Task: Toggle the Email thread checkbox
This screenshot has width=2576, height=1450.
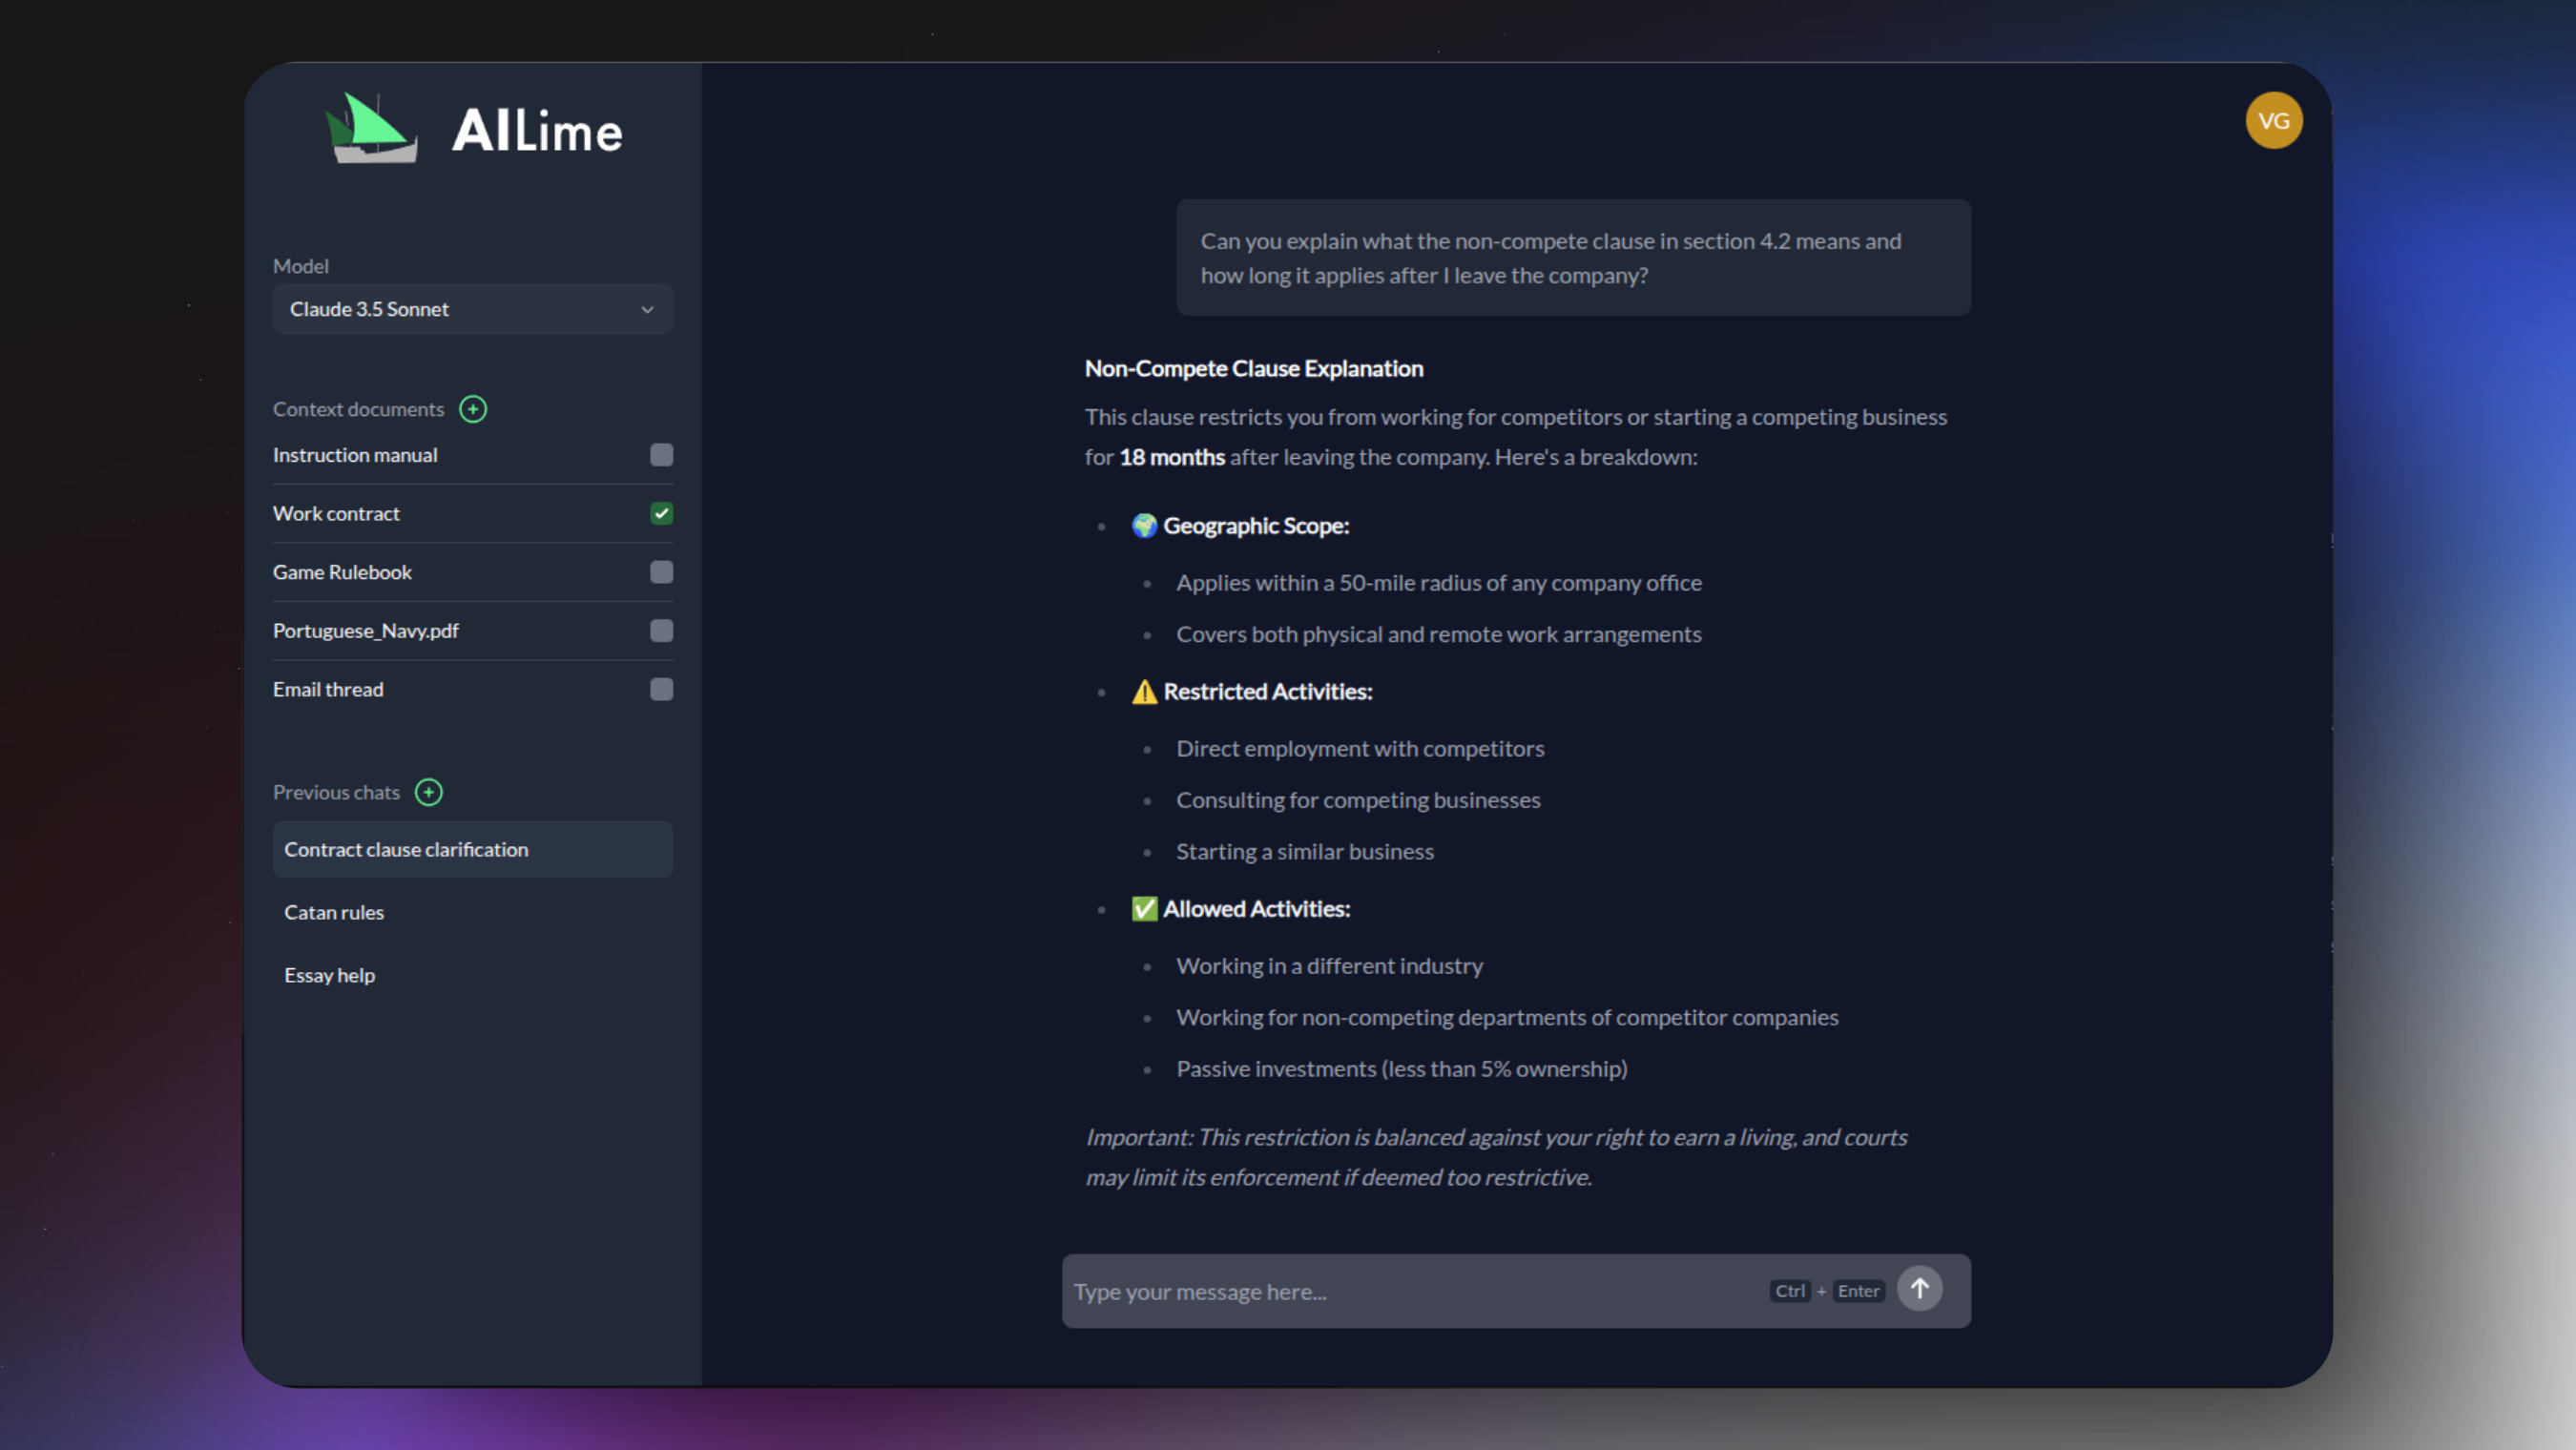Action: 661,689
